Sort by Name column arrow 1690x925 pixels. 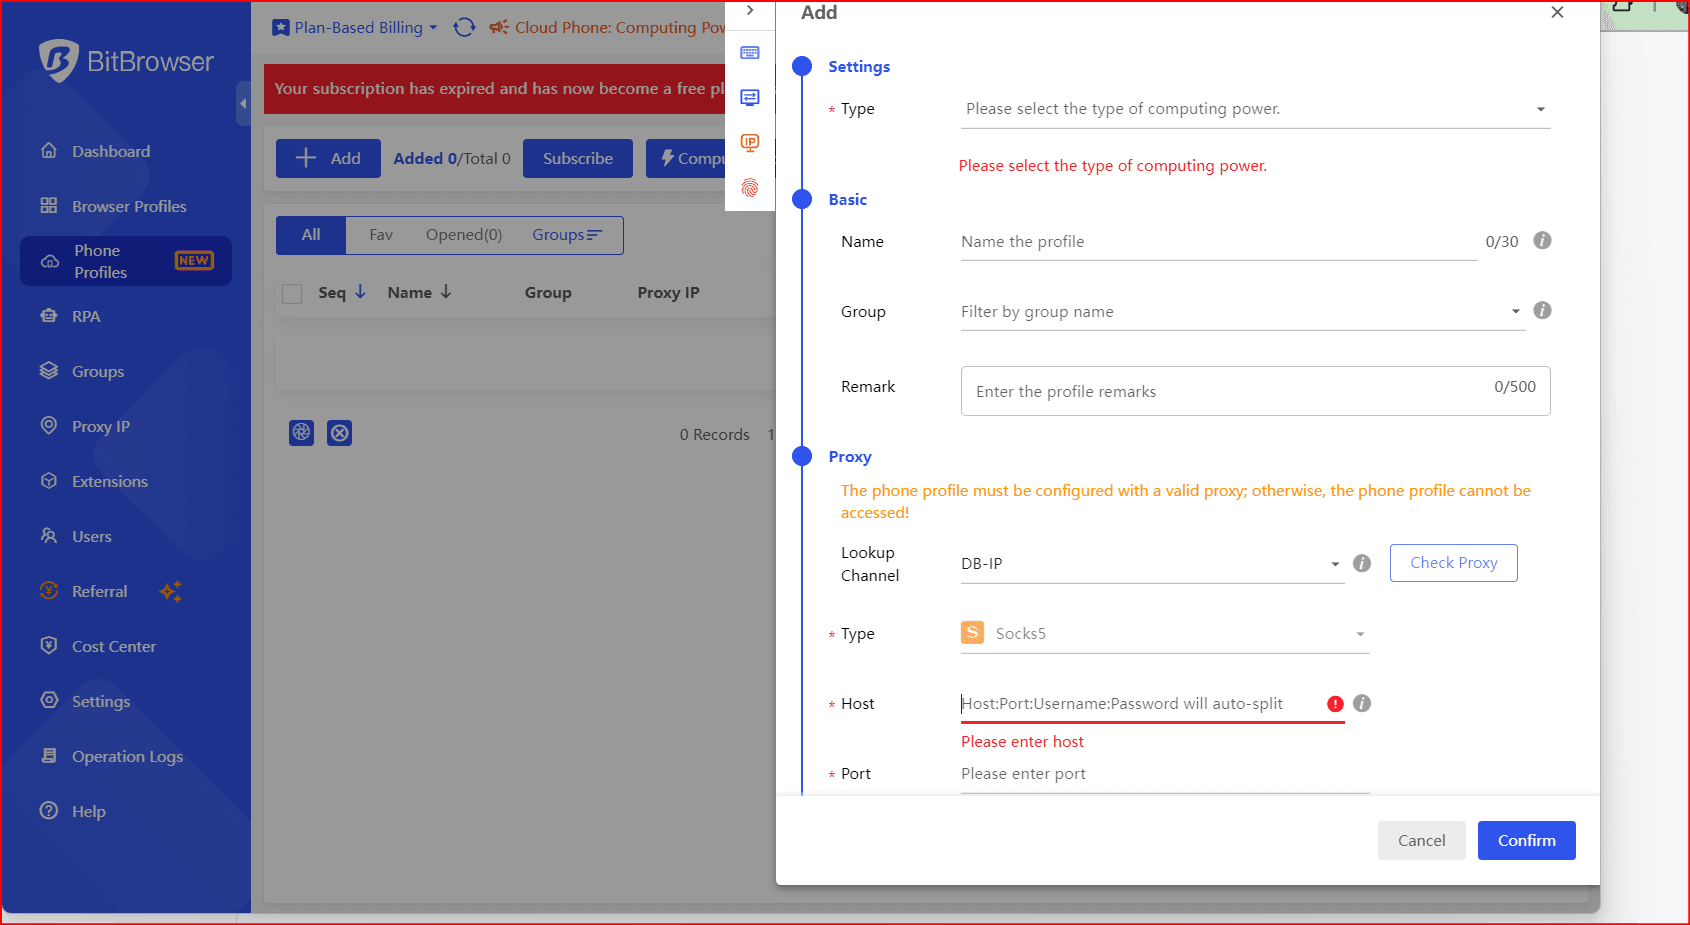click(446, 292)
